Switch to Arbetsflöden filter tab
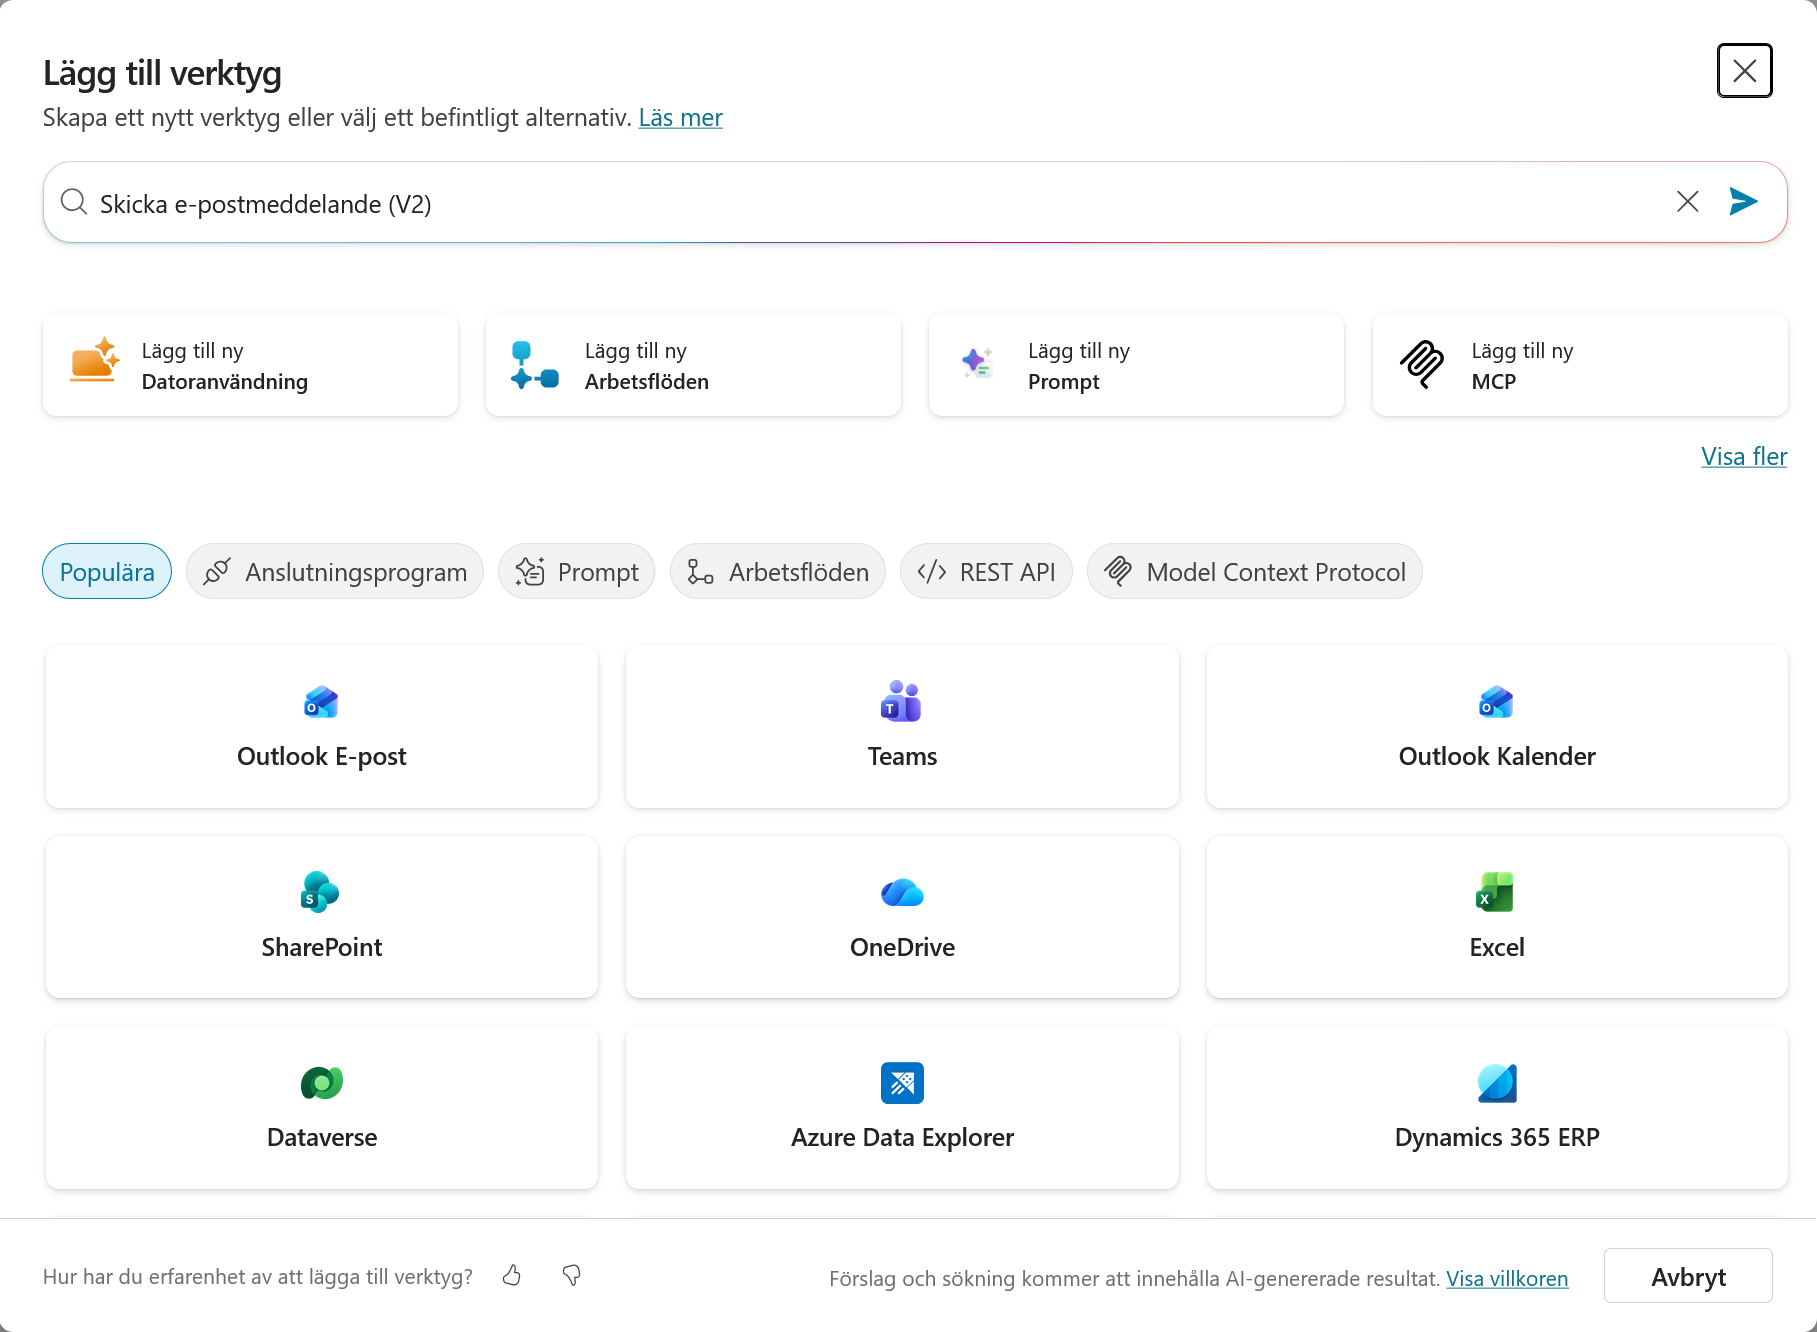The height and width of the screenshot is (1332, 1817). pos(778,571)
